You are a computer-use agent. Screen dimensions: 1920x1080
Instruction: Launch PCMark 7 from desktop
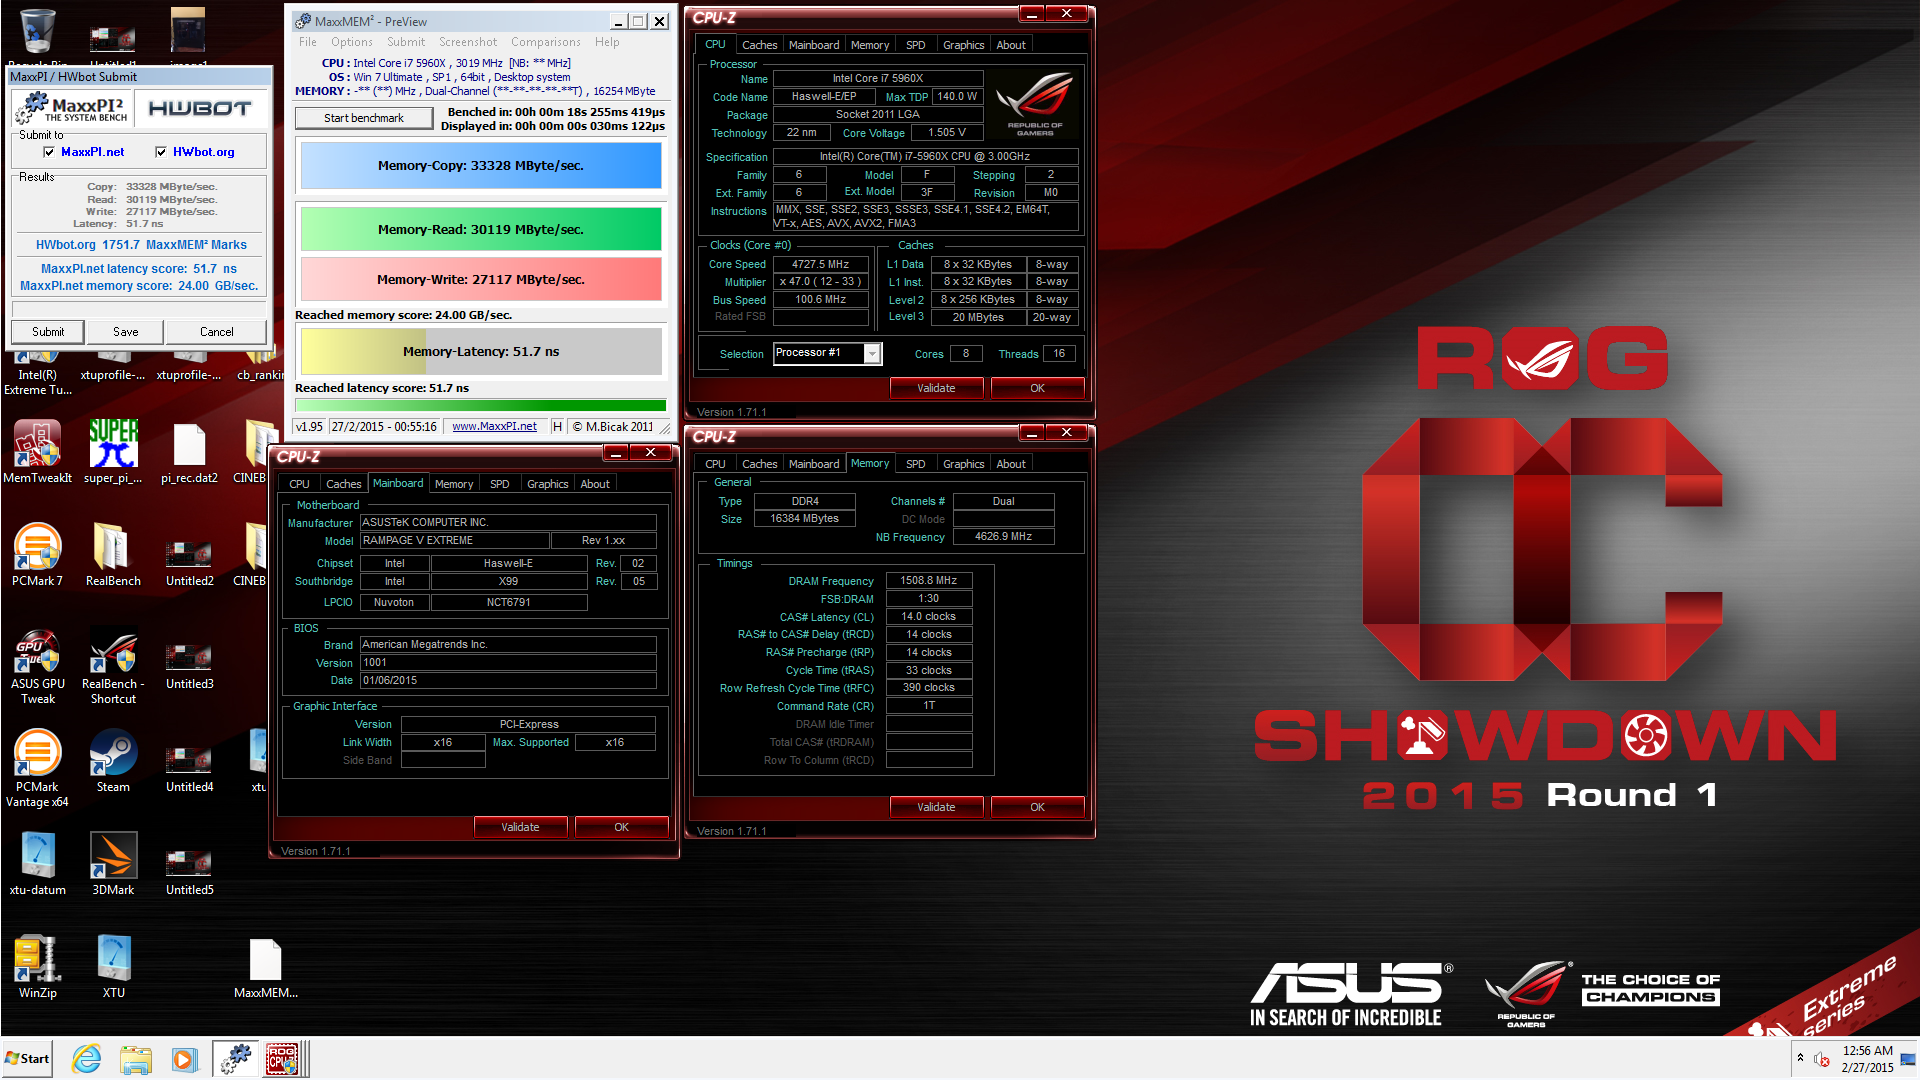tap(38, 555)
